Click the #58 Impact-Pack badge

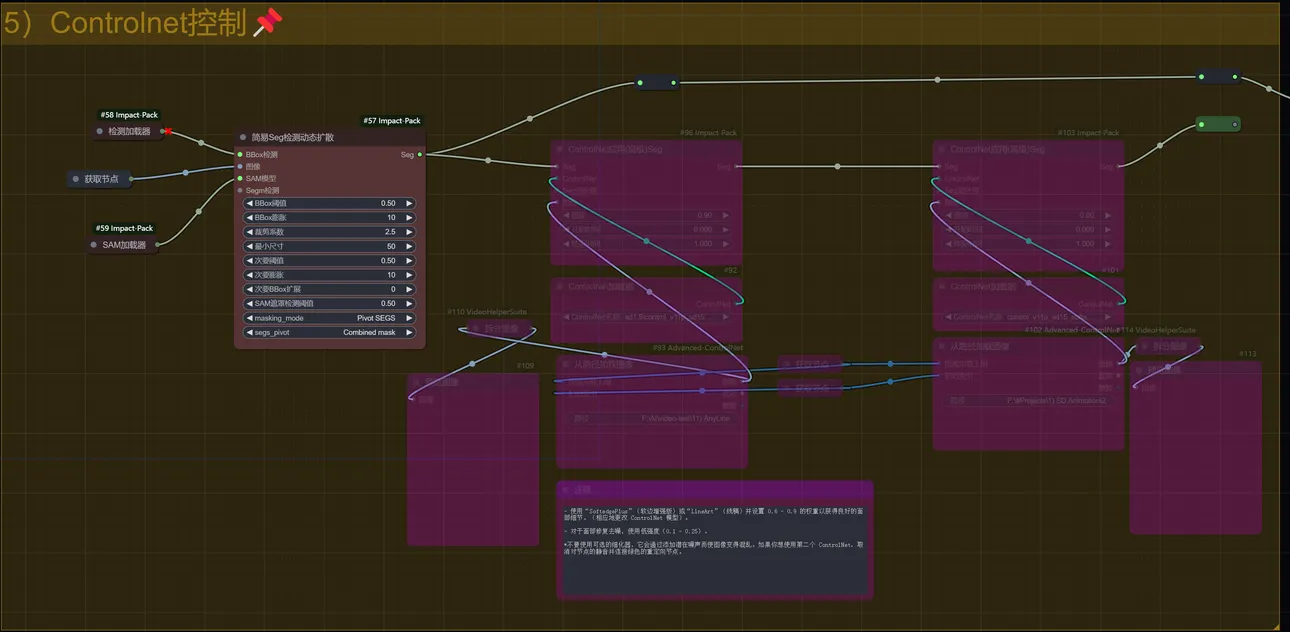point(129,115)
